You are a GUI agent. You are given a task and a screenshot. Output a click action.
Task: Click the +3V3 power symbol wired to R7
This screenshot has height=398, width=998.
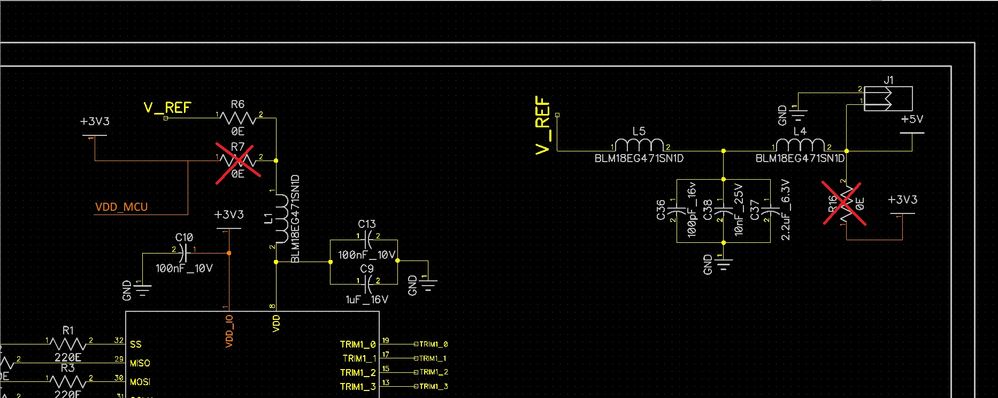94,127
